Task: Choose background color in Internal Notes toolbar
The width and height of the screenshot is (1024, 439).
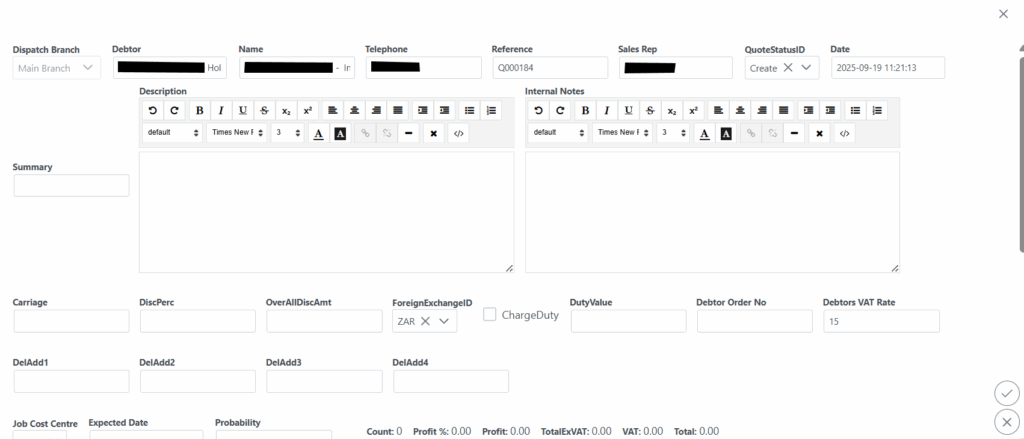Action: (x=725, y=132)
